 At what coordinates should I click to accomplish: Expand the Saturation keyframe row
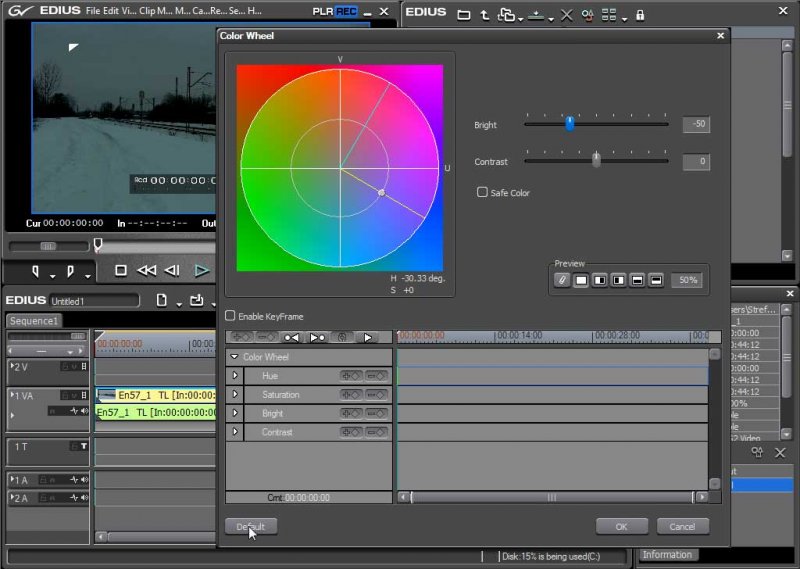[x=236, y=395]
